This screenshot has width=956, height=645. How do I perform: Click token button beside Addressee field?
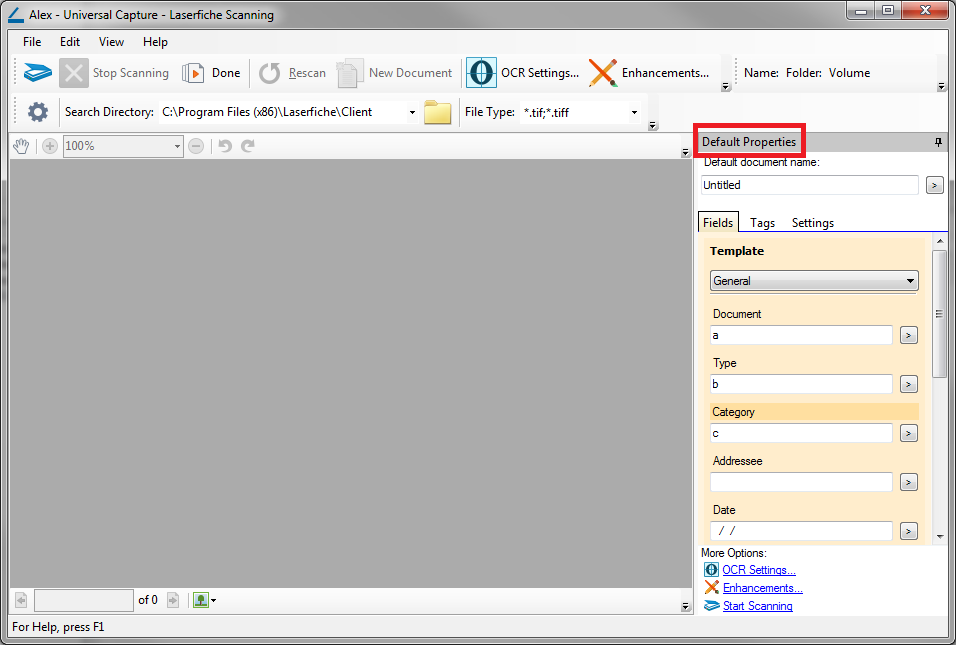pos(908,482)
